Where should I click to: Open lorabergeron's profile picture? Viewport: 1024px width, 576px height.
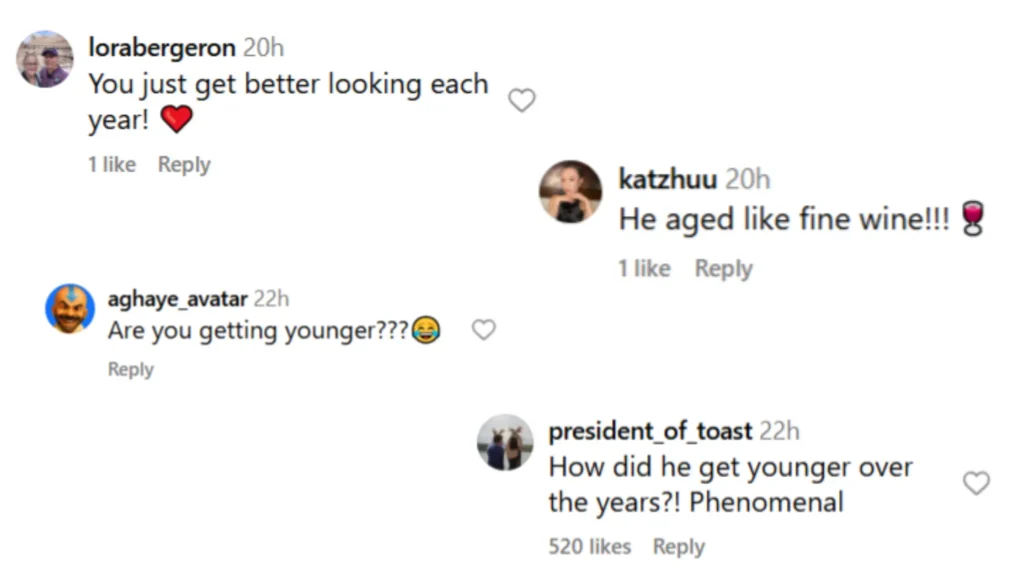click(x=45, y=59)
